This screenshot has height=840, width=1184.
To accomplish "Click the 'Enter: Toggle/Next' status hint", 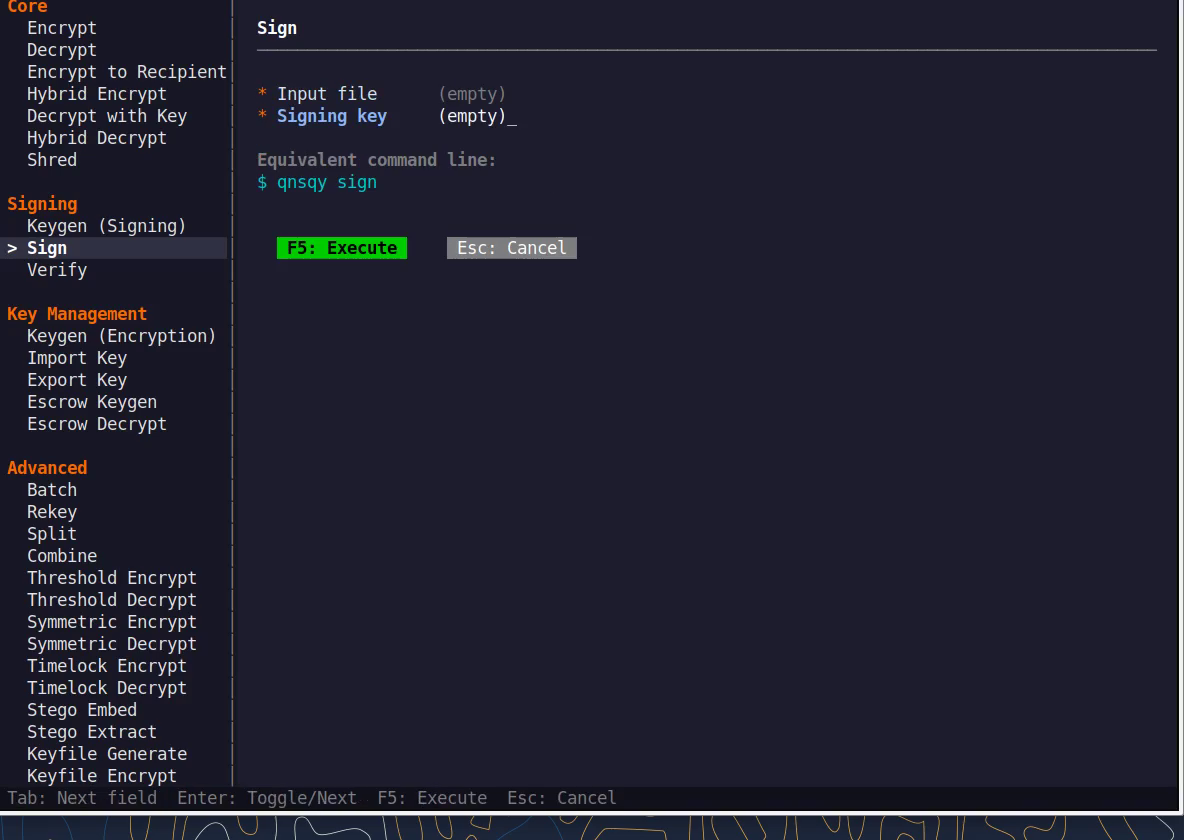I will tap(267, 798).
